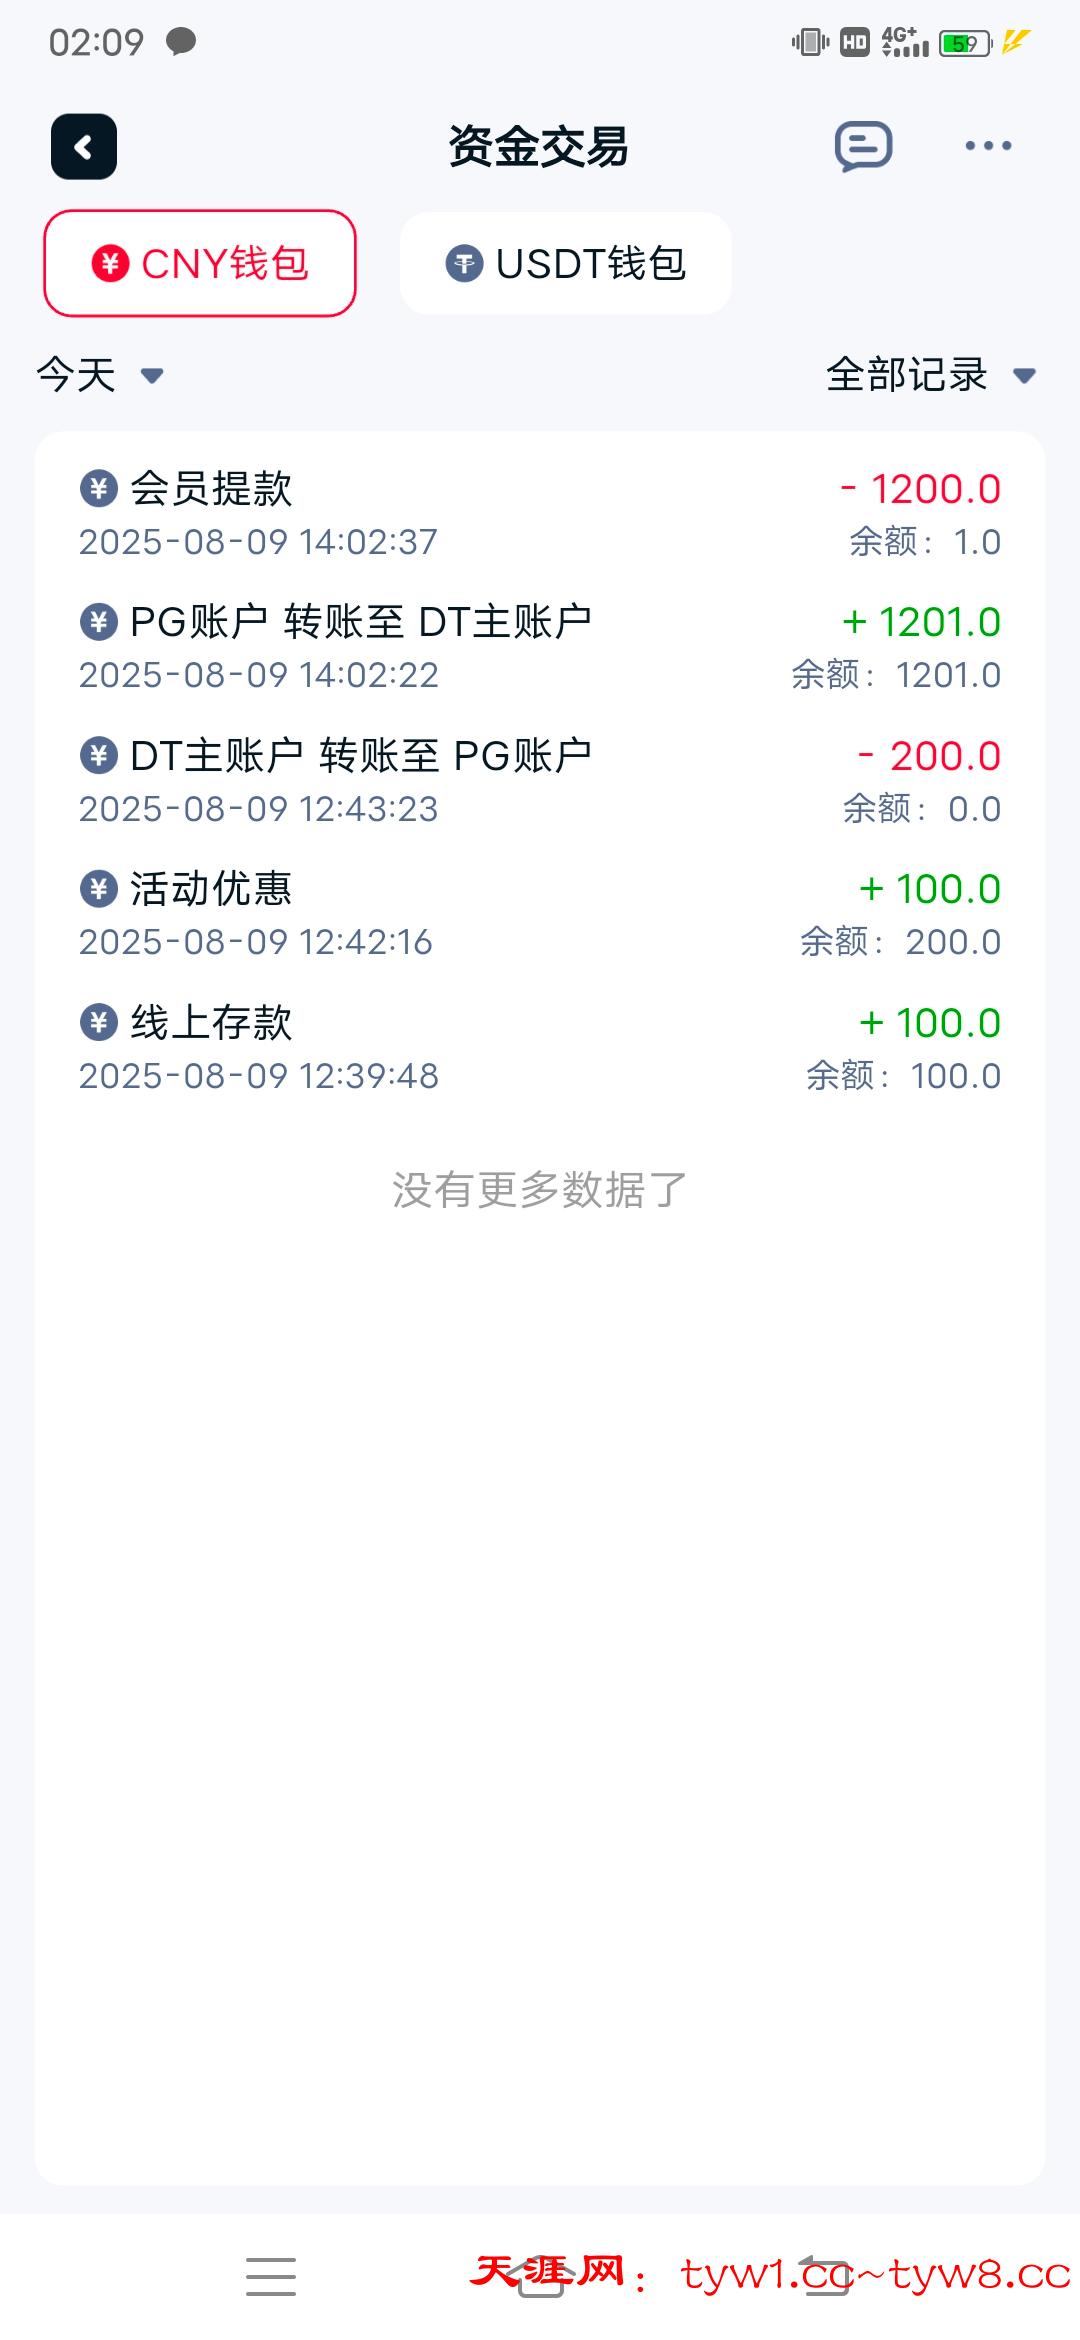Expand the 全部记录 record type dropdown
1080x2340 pixels.
907,376
